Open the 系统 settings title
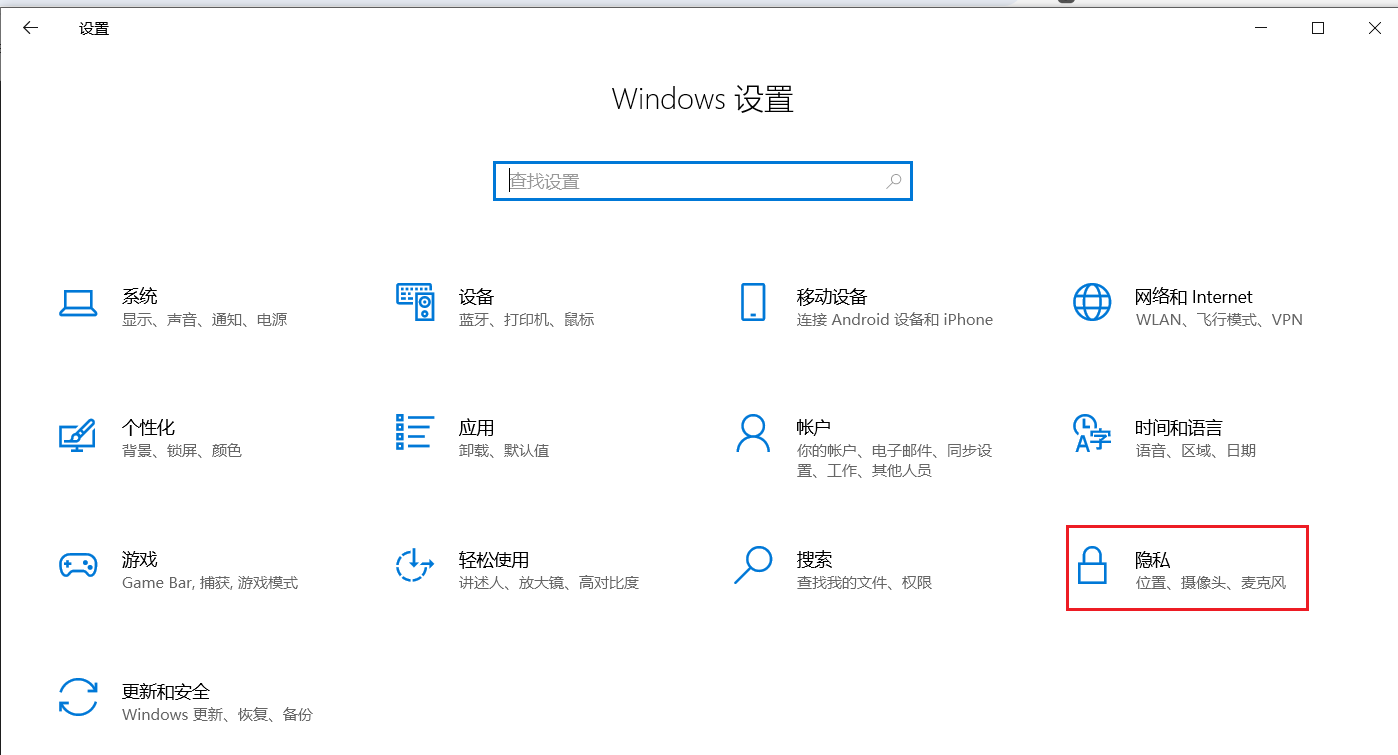The width and height of the screenshot is (1398, 755). (140, 296)
